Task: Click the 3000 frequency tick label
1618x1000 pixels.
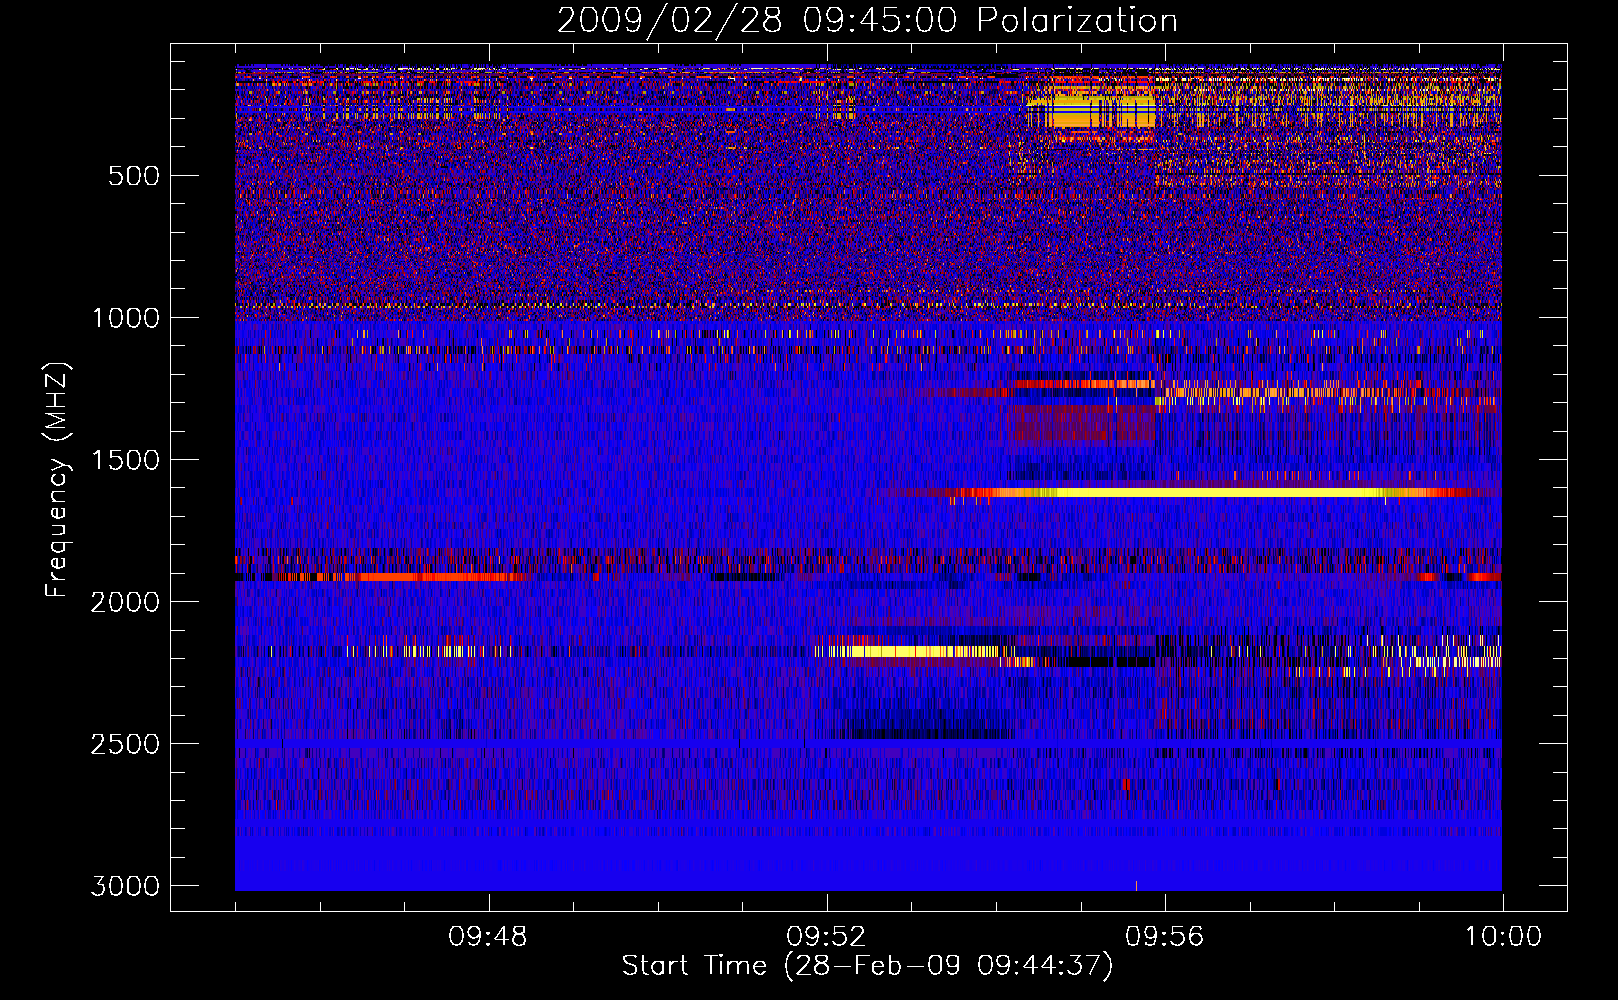Action: pos(125,886)
